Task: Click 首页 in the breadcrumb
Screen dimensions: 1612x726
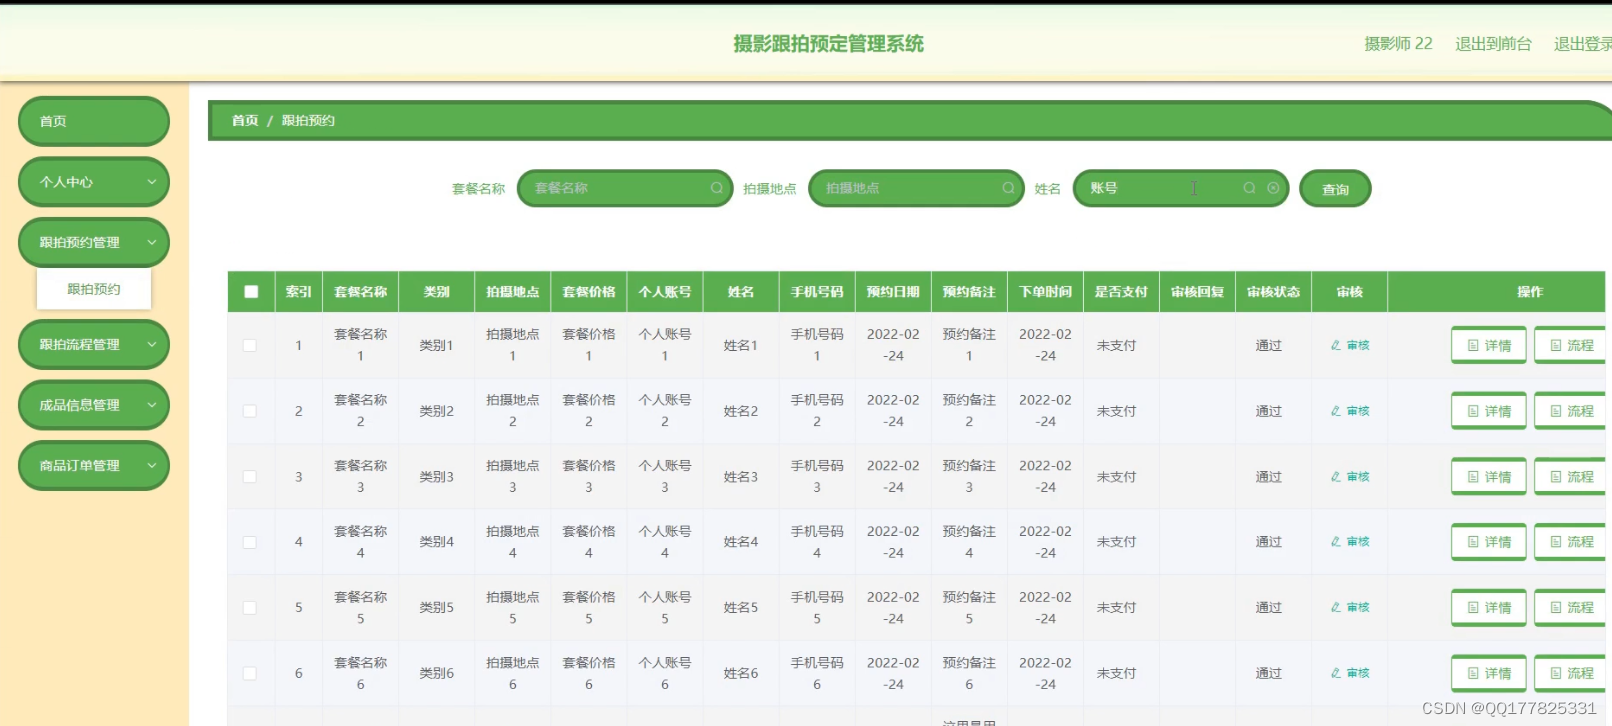Action: coord(245,120)
